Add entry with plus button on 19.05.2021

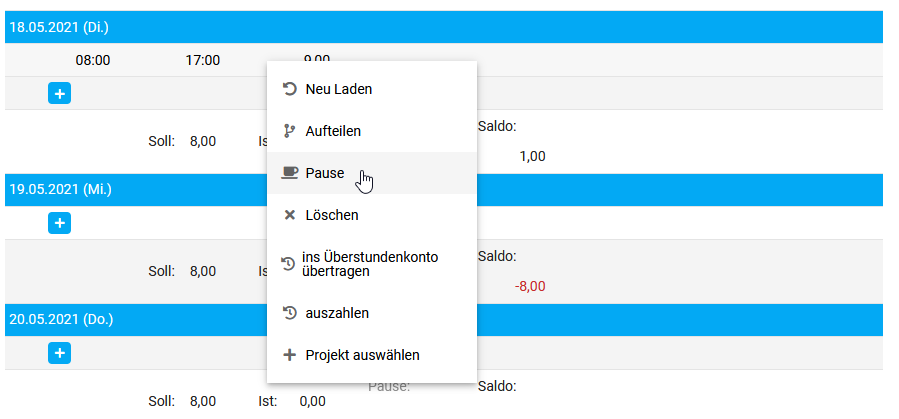coord(59,222)
